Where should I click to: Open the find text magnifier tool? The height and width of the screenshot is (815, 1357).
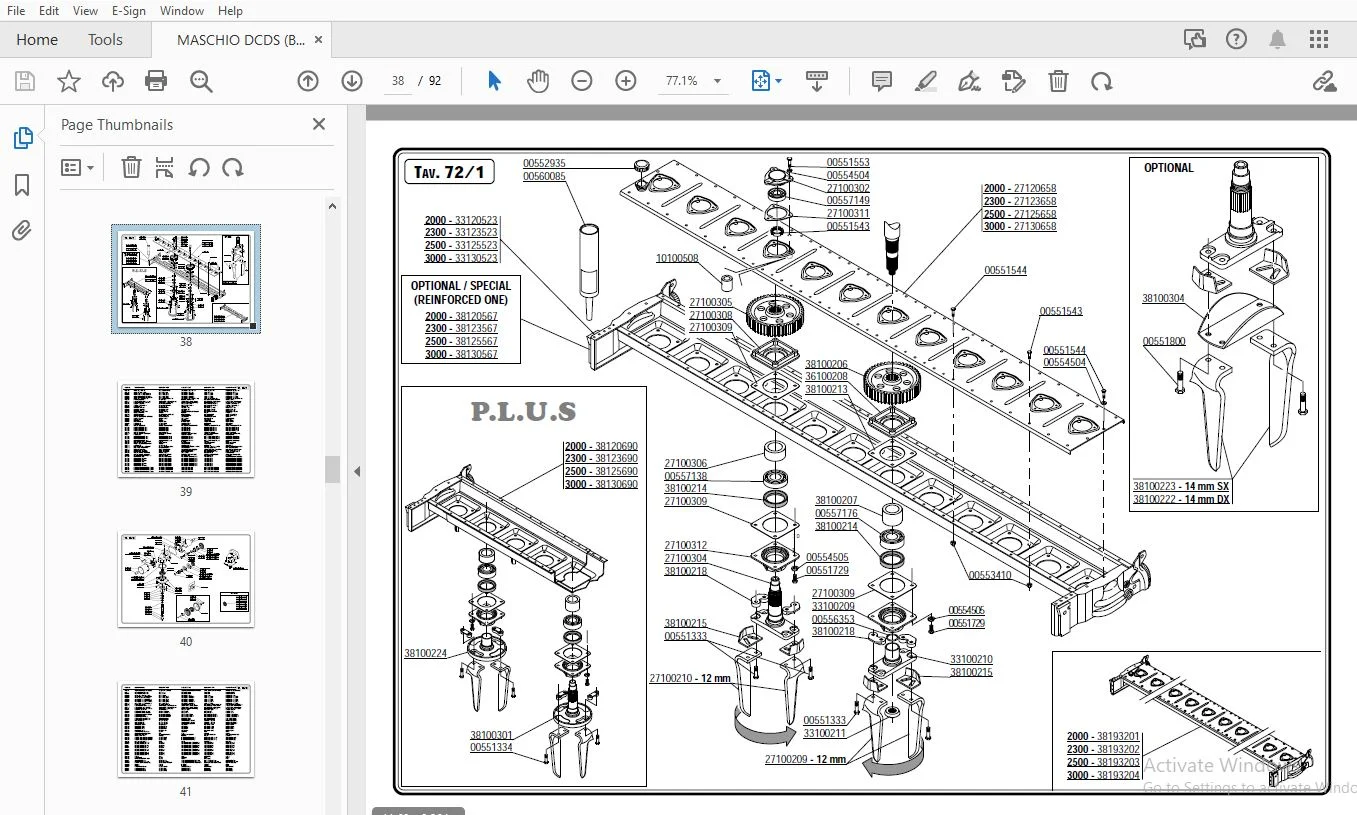point(201,81)
